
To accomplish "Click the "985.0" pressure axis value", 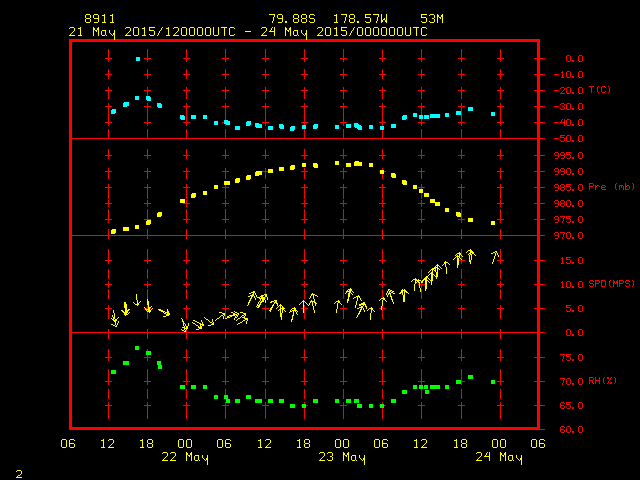I will 569,188.
